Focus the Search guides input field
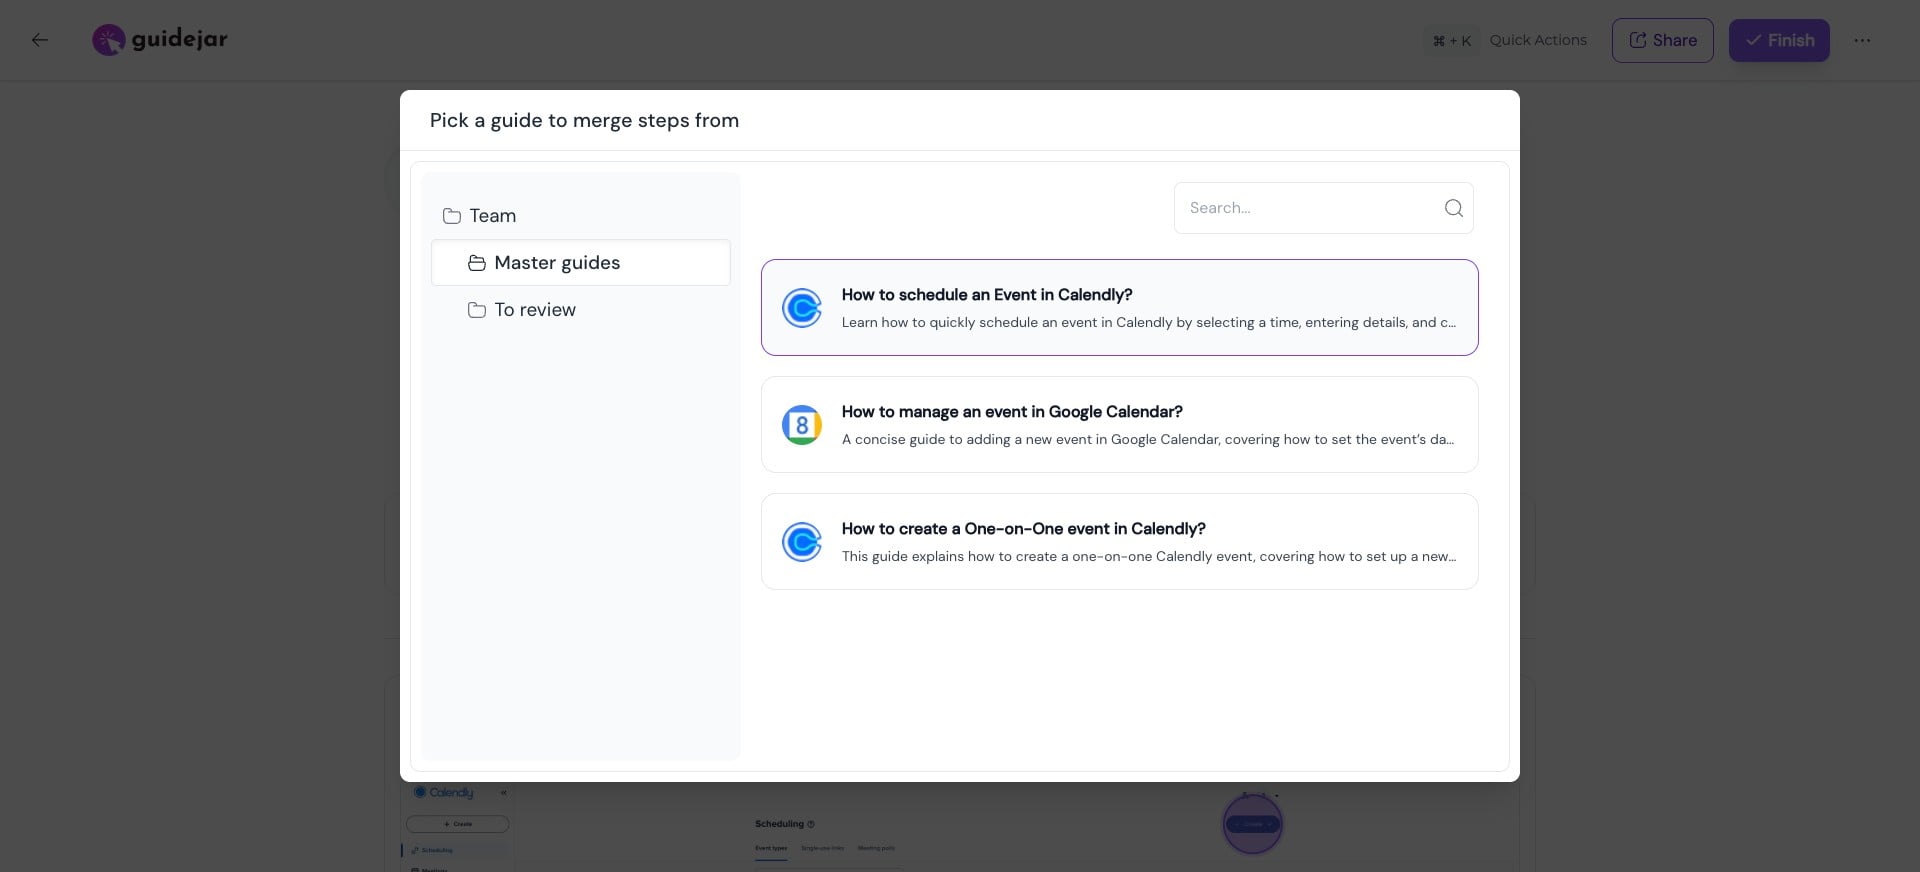Screen dimensions: 1920x872 pos(1310,208)
